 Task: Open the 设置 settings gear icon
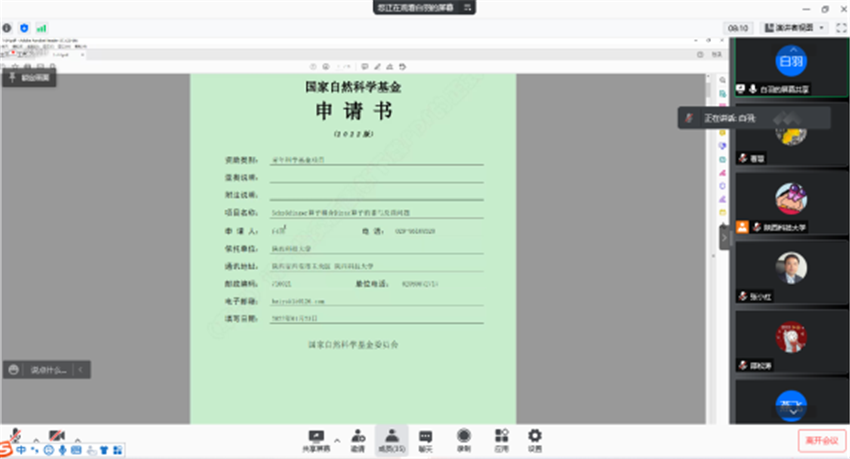(535, 438)
